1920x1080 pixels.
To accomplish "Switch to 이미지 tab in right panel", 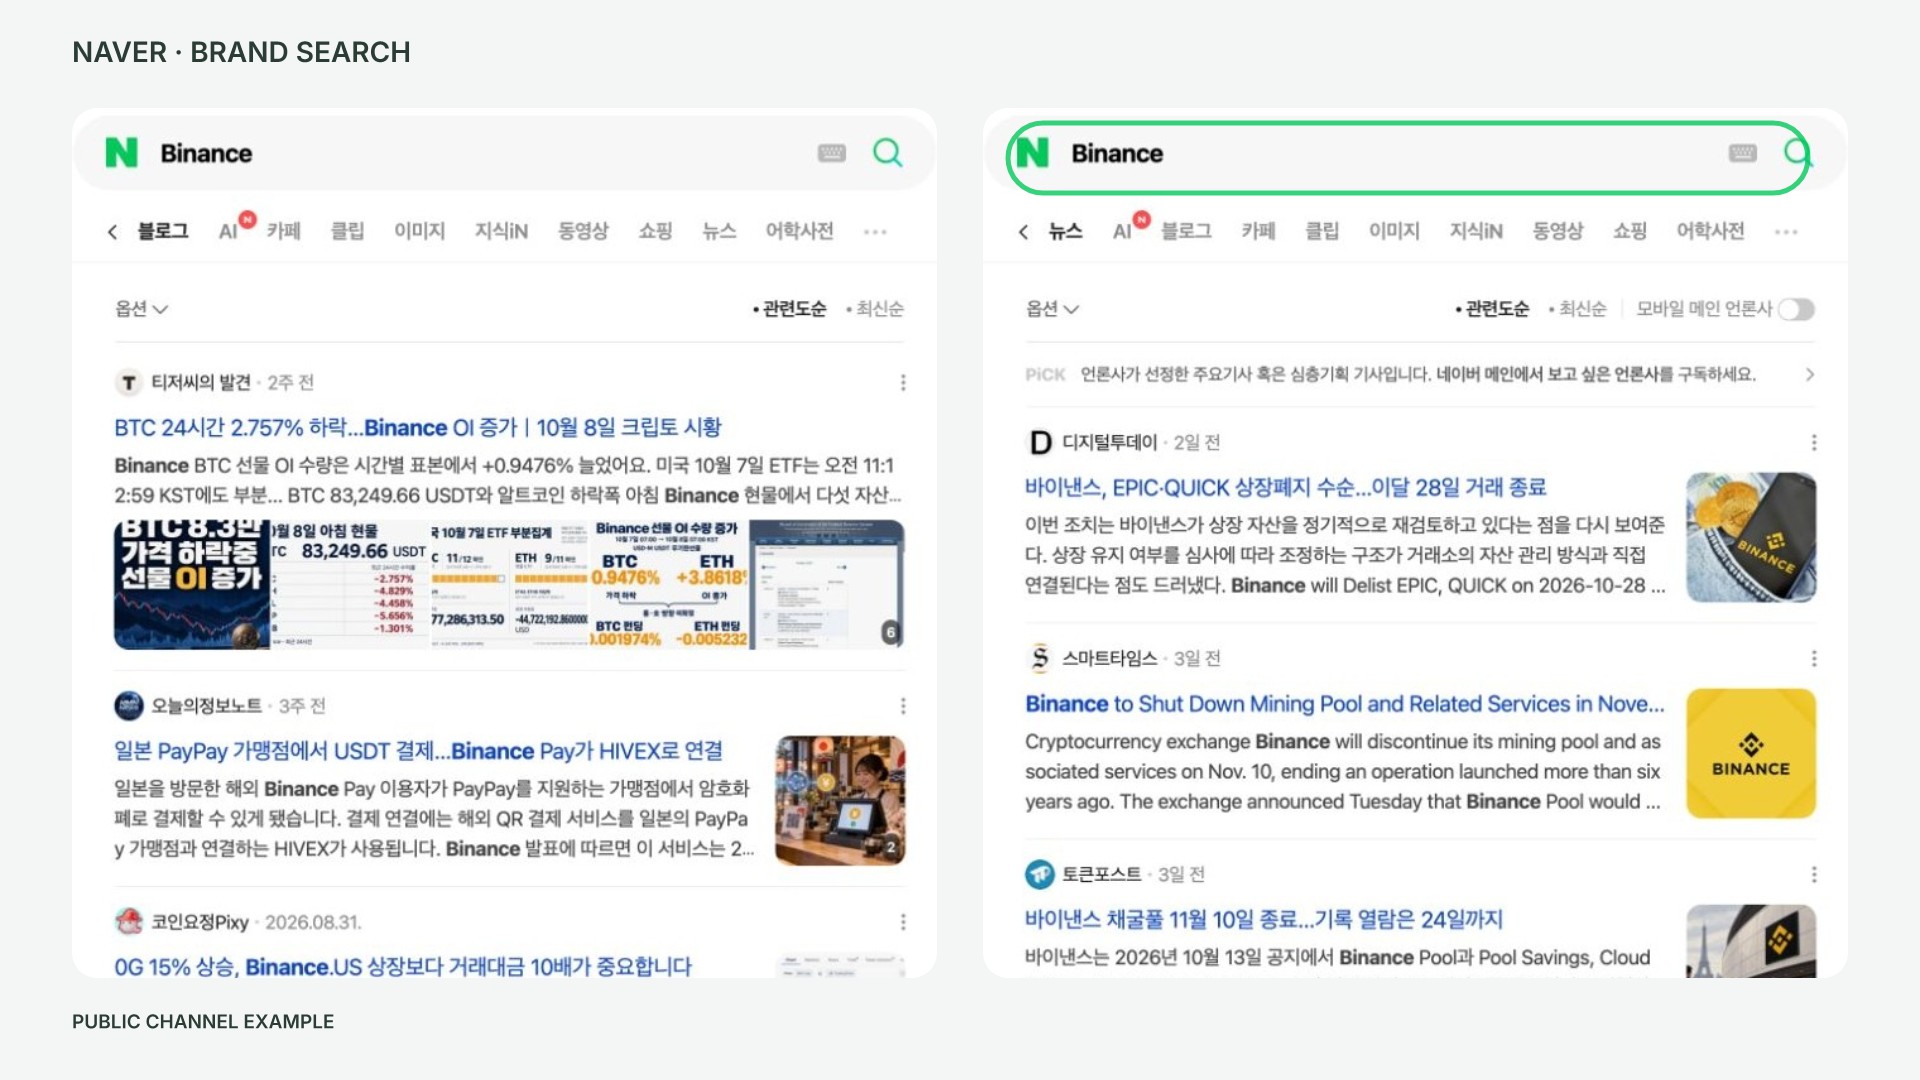I will pos(1395,232).
